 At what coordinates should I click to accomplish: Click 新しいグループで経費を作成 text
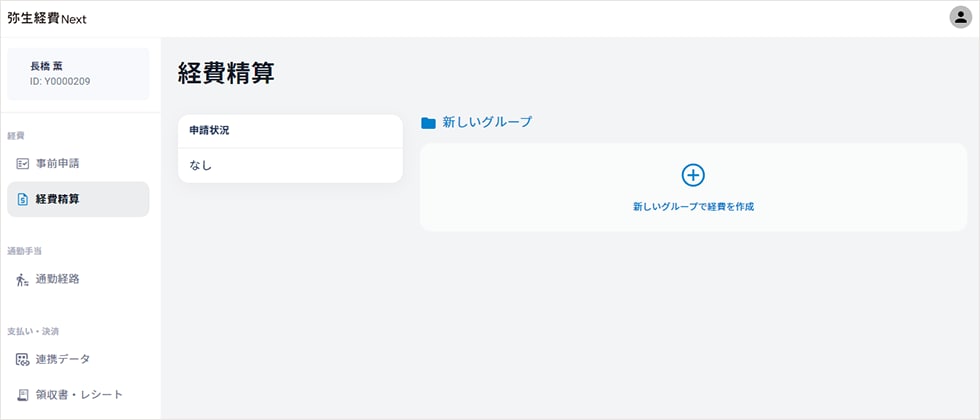point(693,207)
